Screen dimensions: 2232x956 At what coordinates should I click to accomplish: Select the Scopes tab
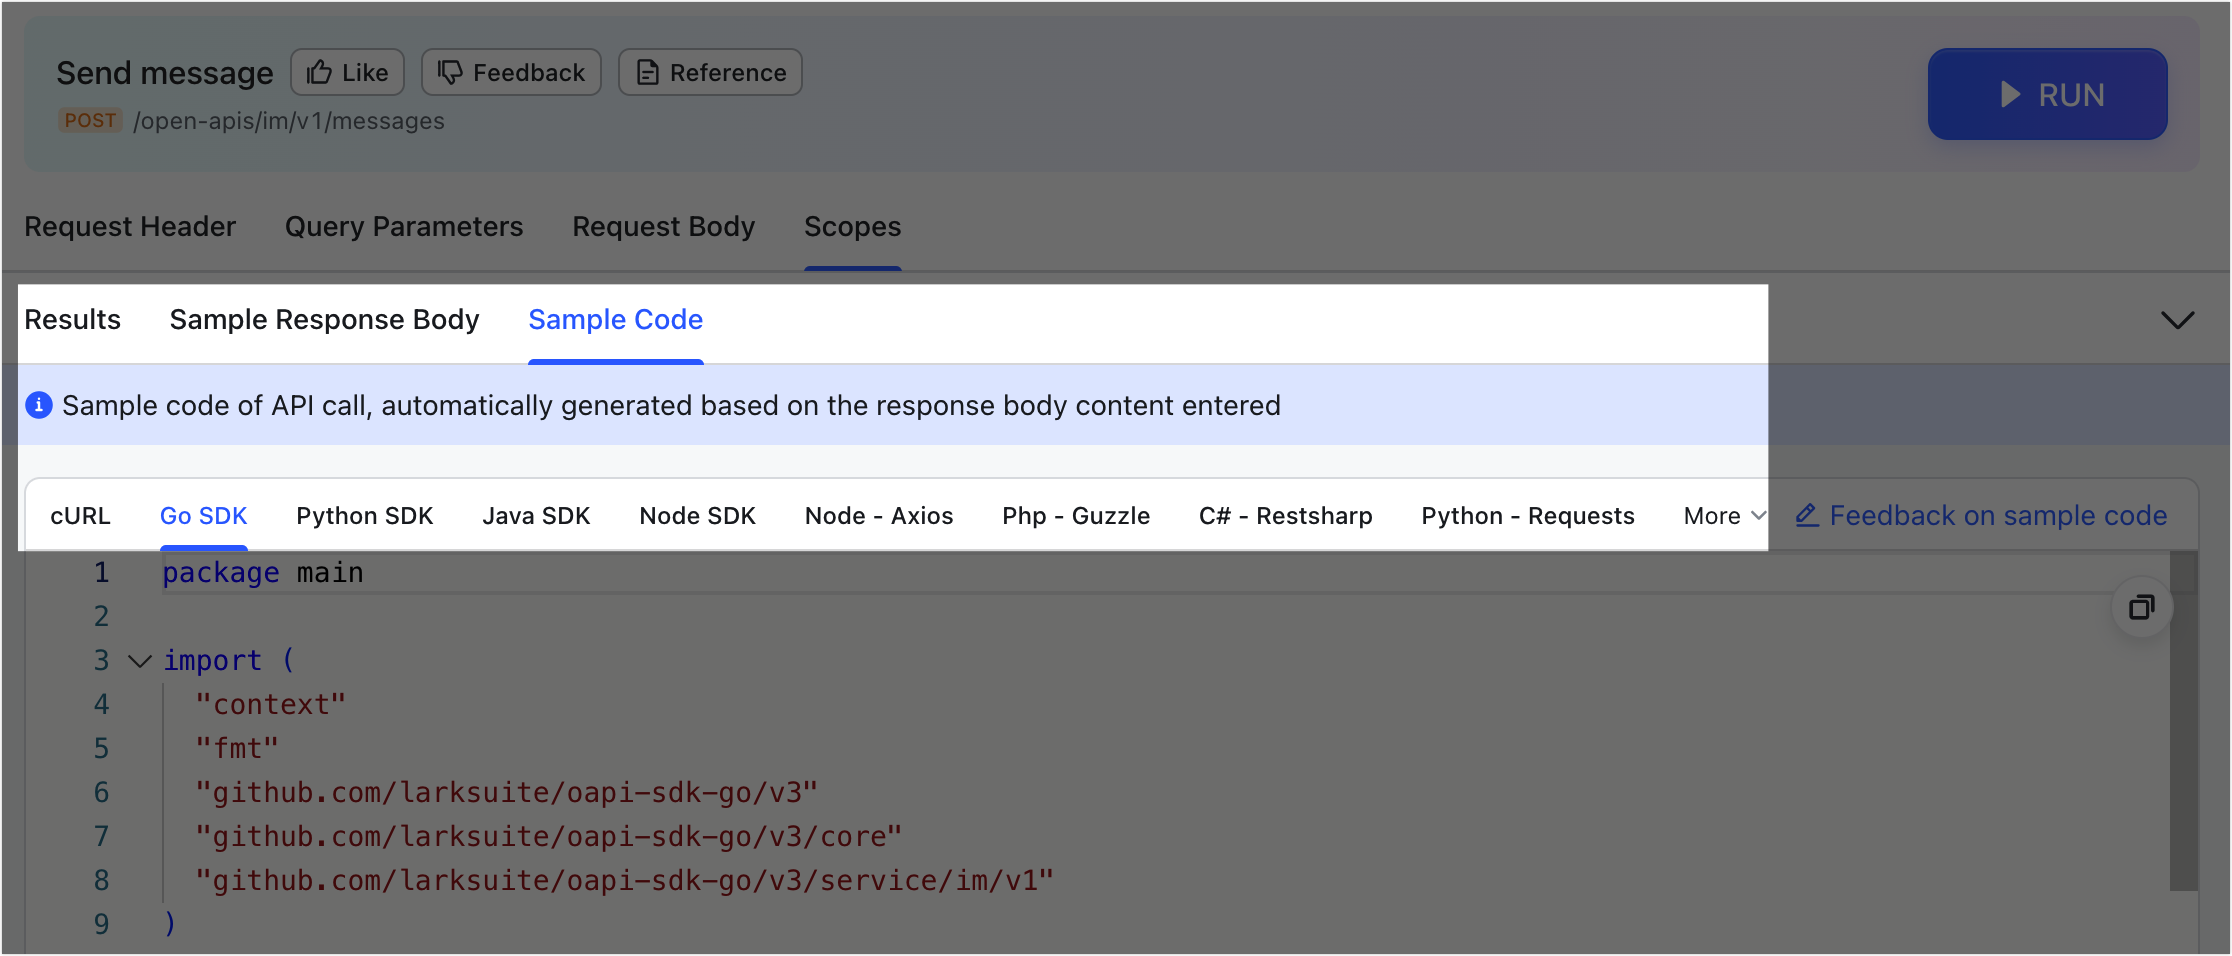[852, 226]
